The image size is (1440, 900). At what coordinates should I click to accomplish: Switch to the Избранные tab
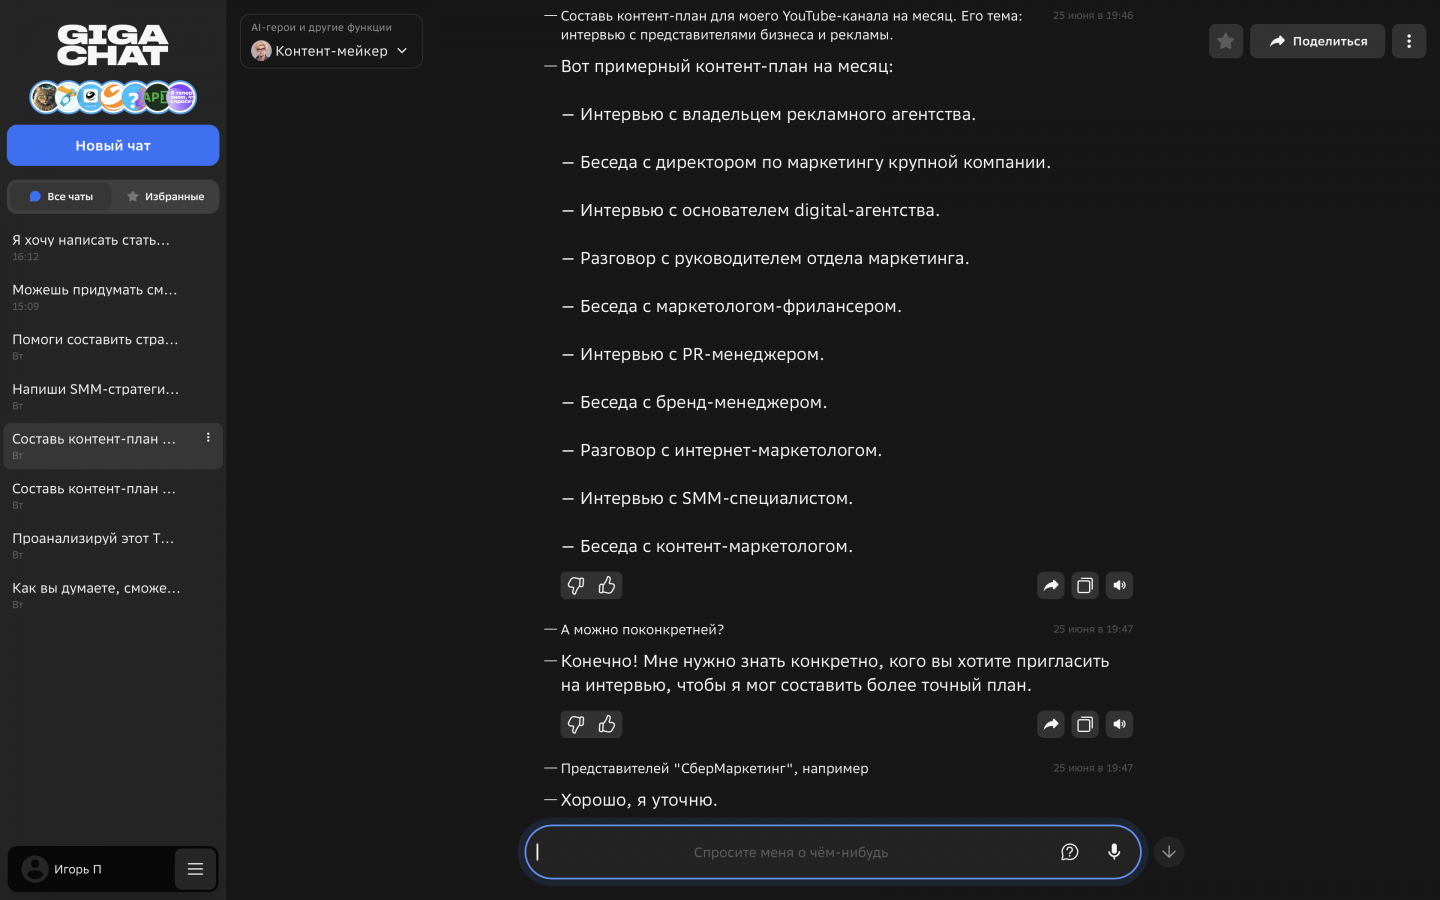[166, 197]
